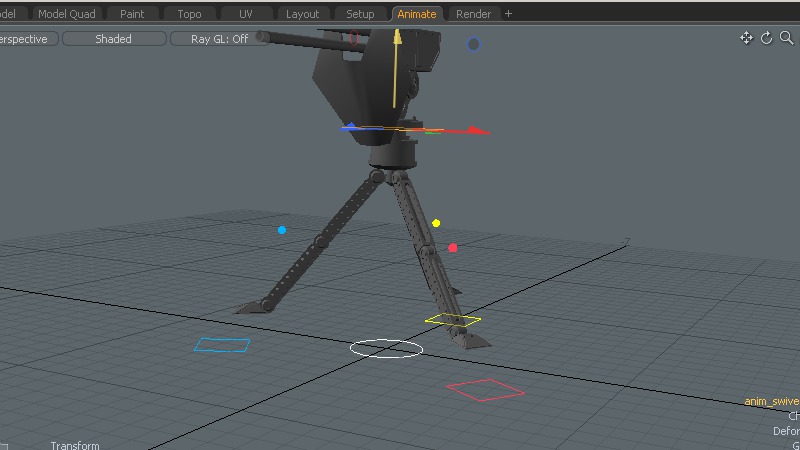Click the viewport pan (move) icon
The image size is (800, 450).
(x=746, y=38)
